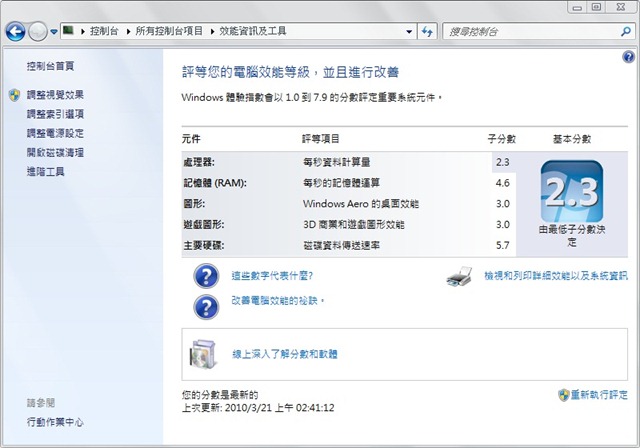
Task: Open 調整視覺效果 sidebar link
Action: point(55,95)
